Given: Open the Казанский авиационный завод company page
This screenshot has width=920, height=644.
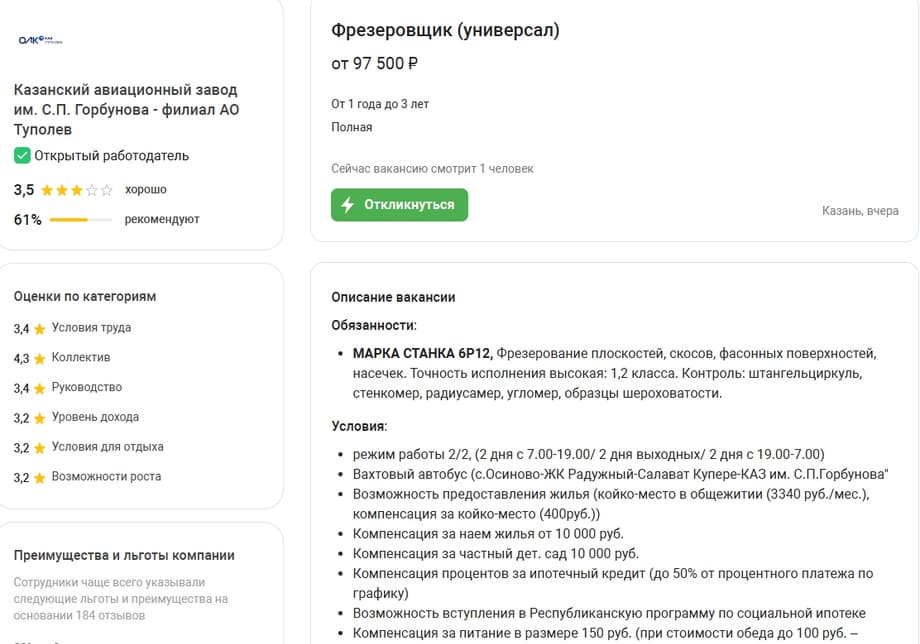Looking at the screenshot, I should pos(126,110).
